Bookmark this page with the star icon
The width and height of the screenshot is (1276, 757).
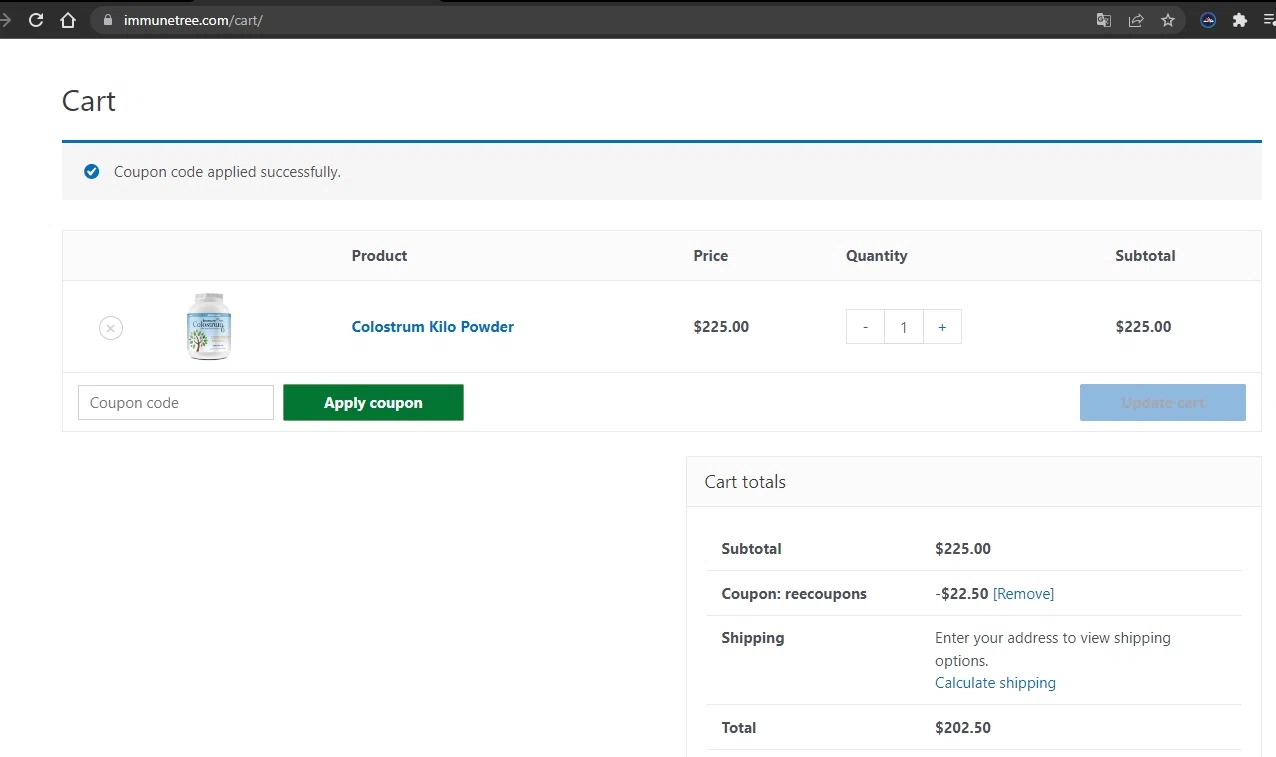pos(1168,20)
